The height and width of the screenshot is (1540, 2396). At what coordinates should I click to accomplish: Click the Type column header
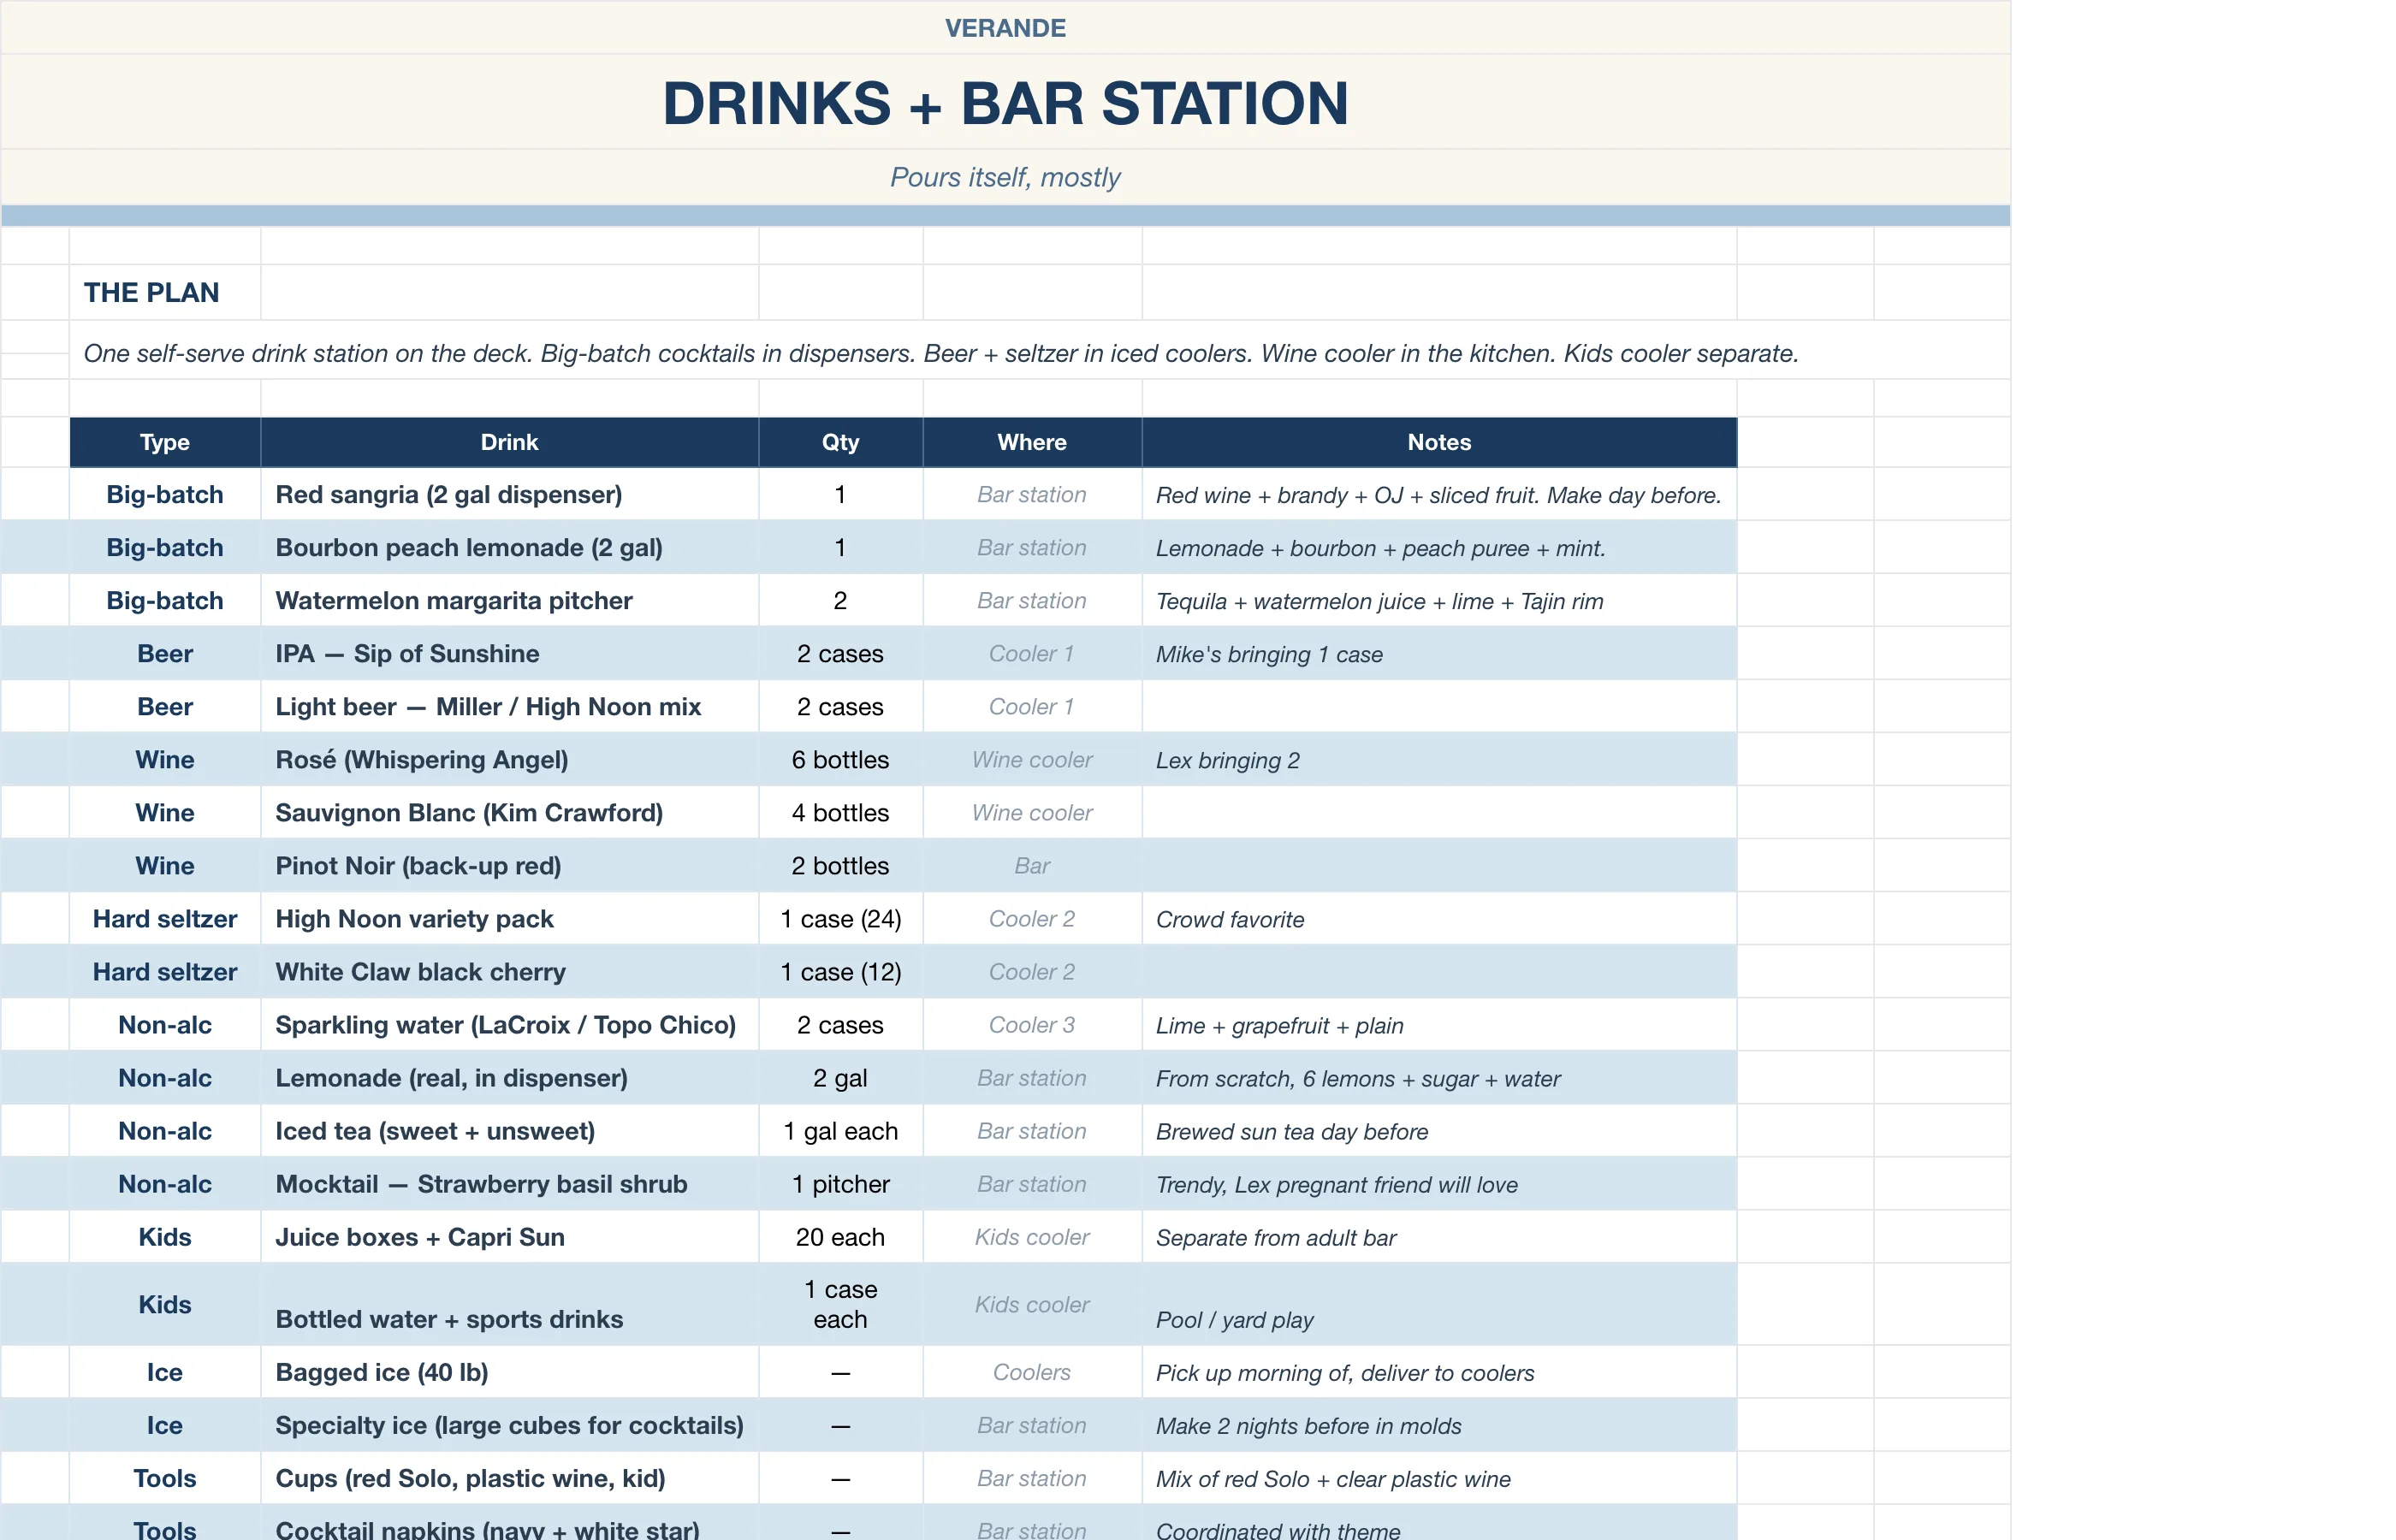coord(165,442)
